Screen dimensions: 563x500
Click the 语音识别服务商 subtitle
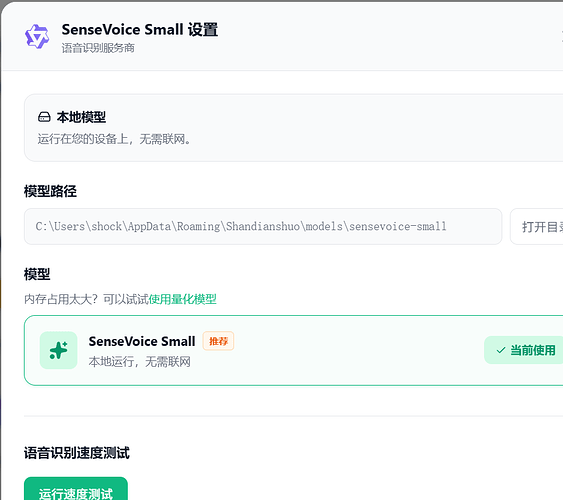point(98,48)
